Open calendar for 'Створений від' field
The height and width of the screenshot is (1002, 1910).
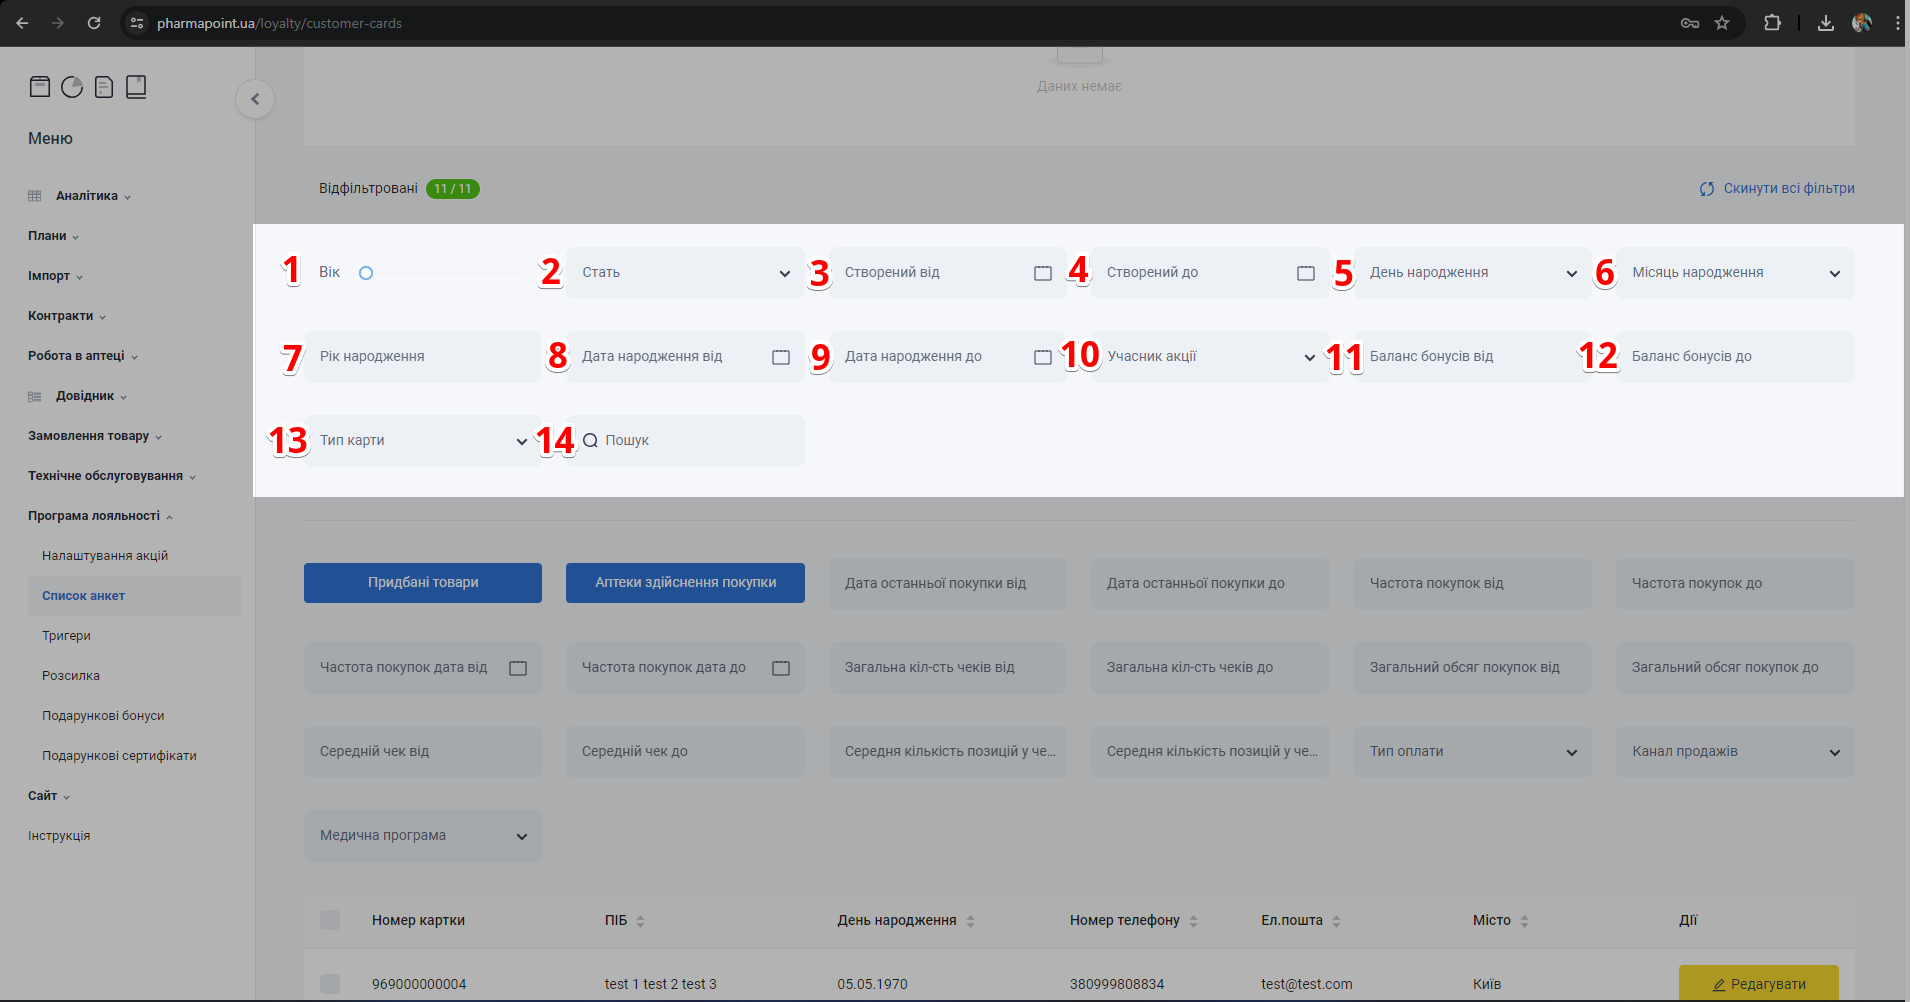pos(1042,273)
